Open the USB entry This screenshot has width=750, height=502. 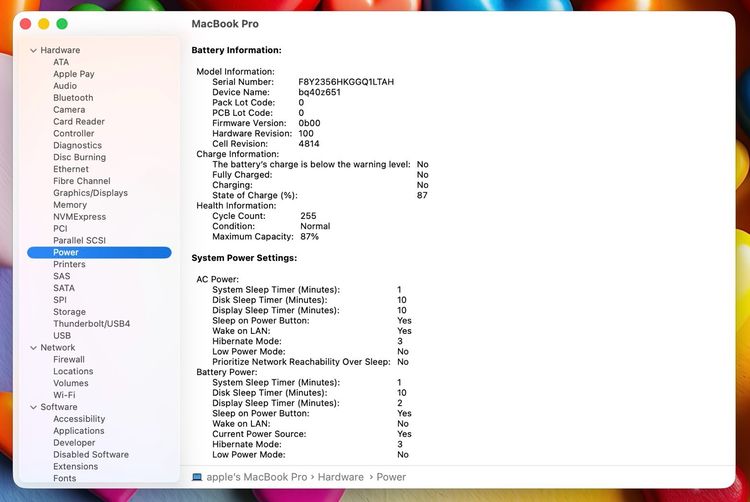(62, 336)
